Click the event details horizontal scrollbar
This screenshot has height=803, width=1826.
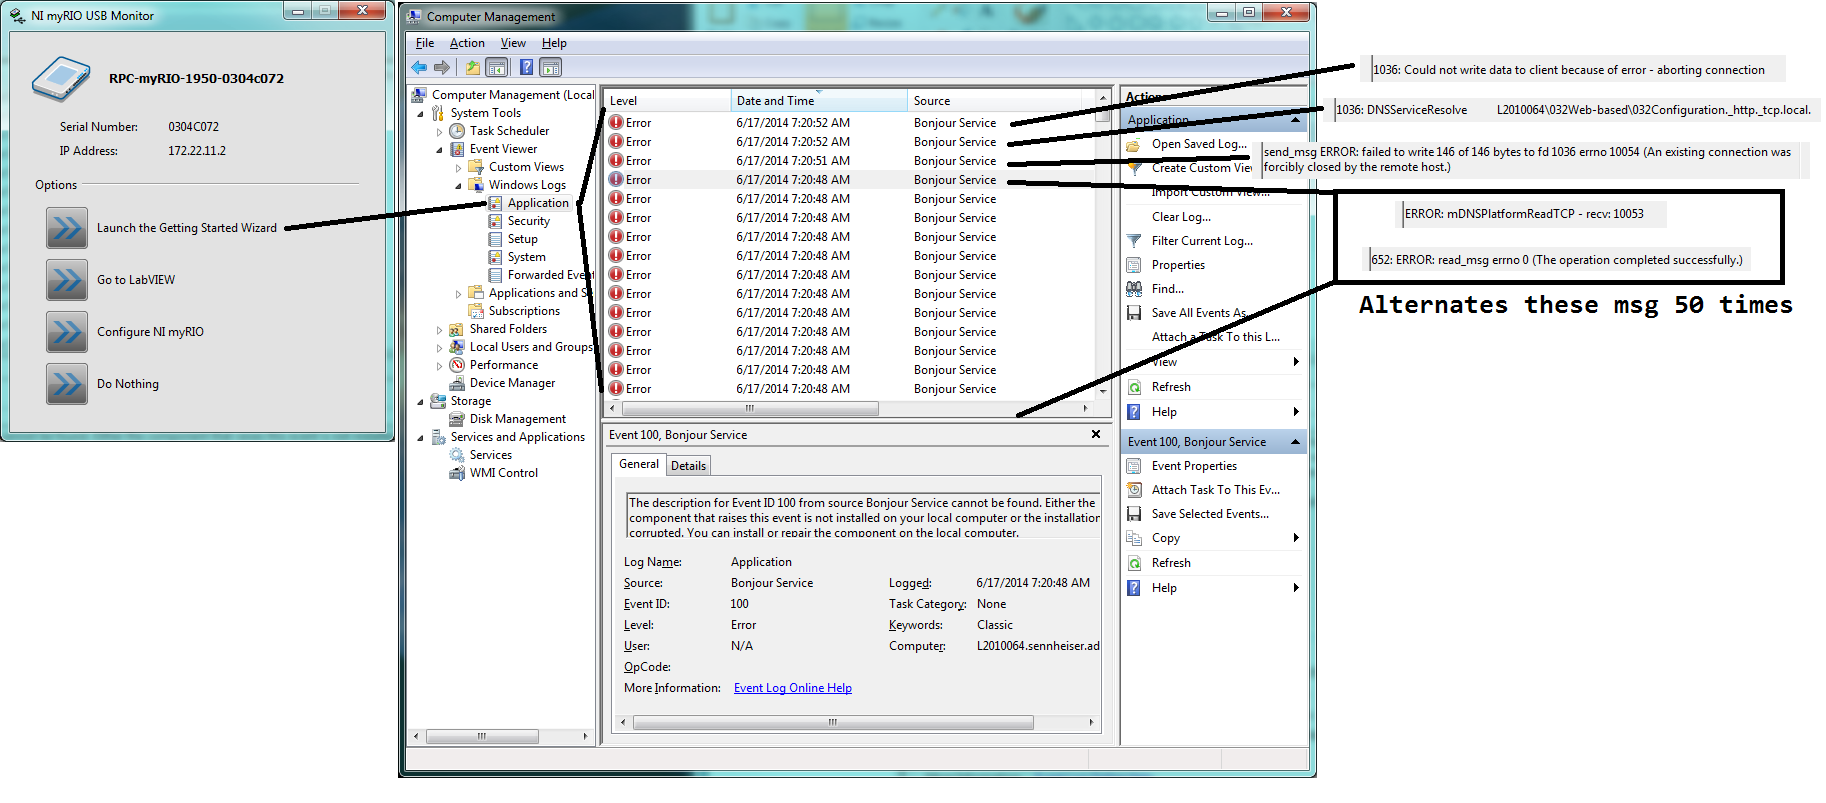click(x=833, y=722)
